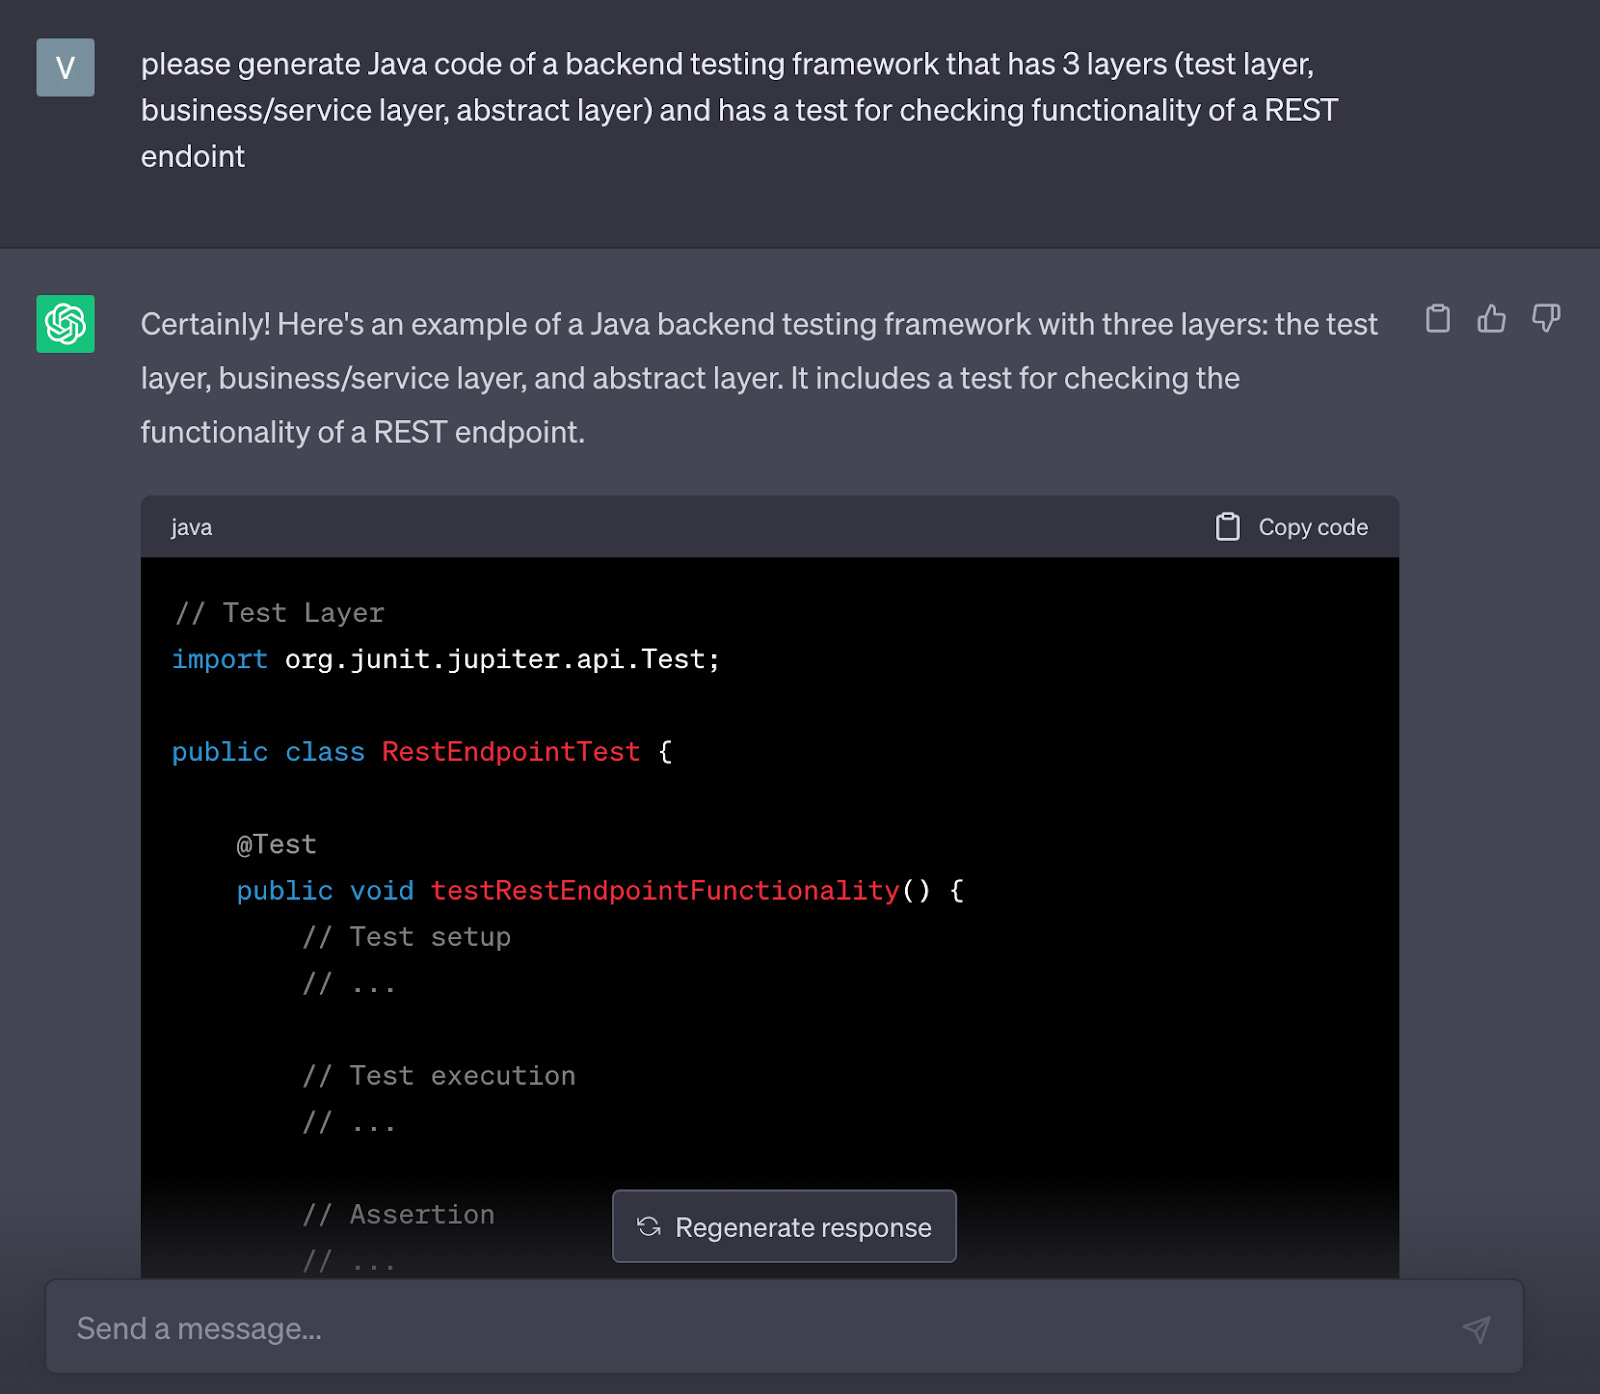Give a thumbs down to the response
Screen dimensions: 1600x1394
(x=1546, y=319)
